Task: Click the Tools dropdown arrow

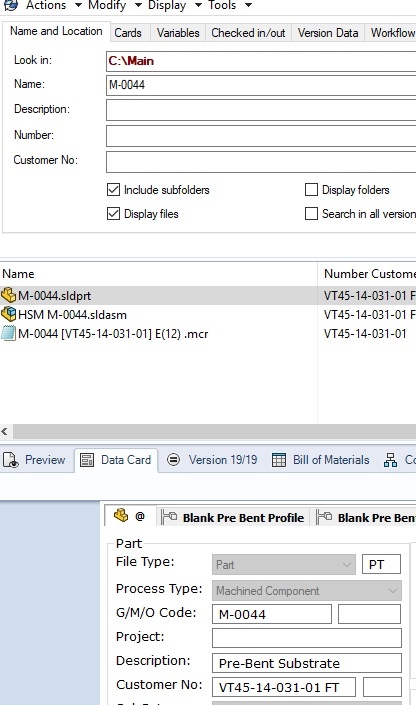Action: (x=248, y=6)
